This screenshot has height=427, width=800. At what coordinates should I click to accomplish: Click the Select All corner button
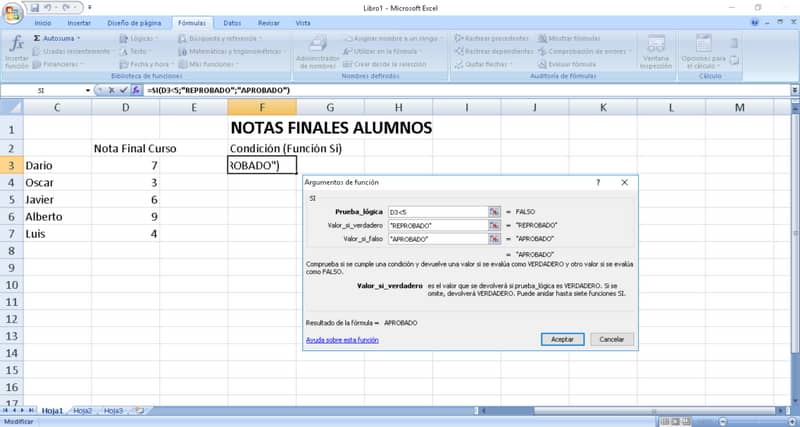[x=12, y=107]
